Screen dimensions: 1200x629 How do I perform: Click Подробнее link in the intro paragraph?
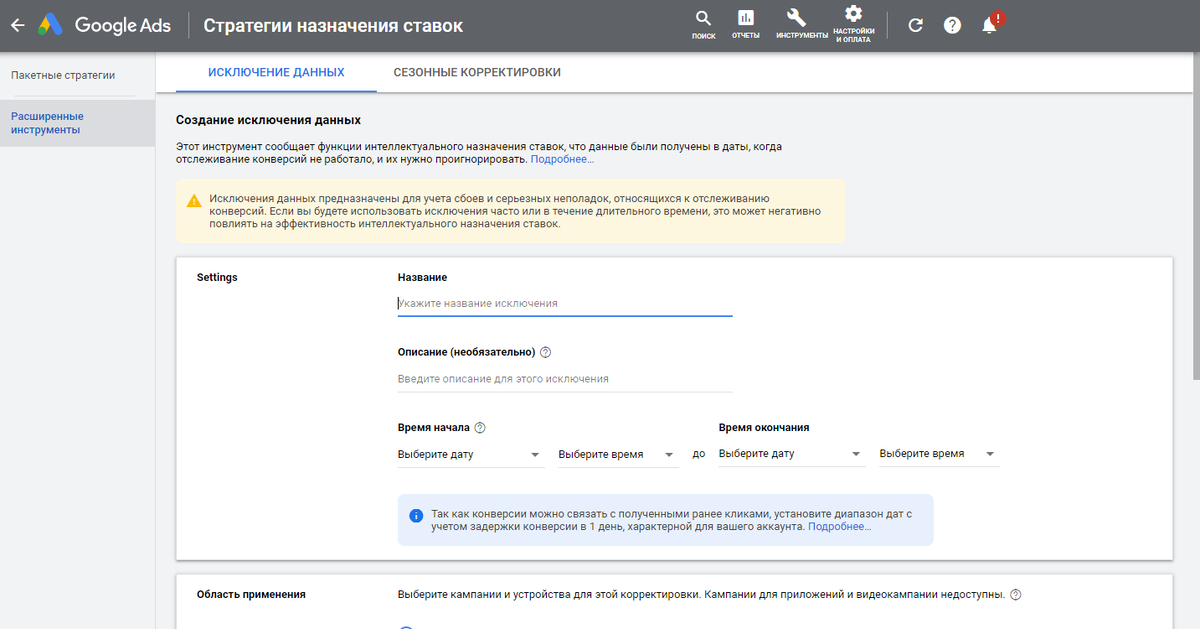562,159
